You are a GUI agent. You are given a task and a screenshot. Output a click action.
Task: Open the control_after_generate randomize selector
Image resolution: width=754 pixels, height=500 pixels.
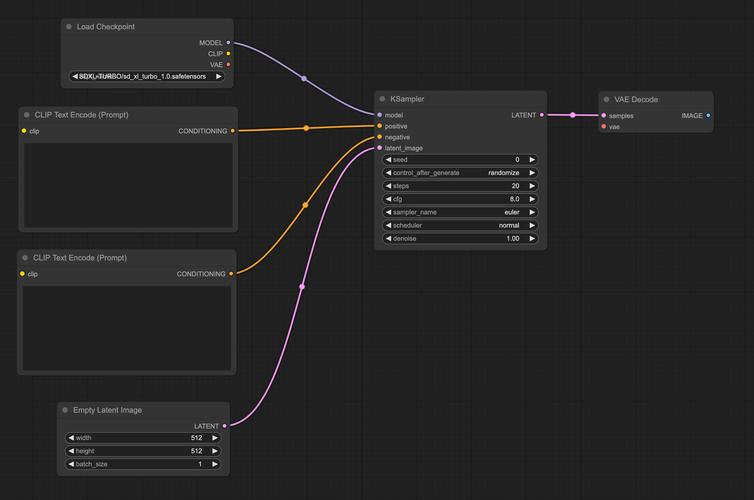point(460,173)
